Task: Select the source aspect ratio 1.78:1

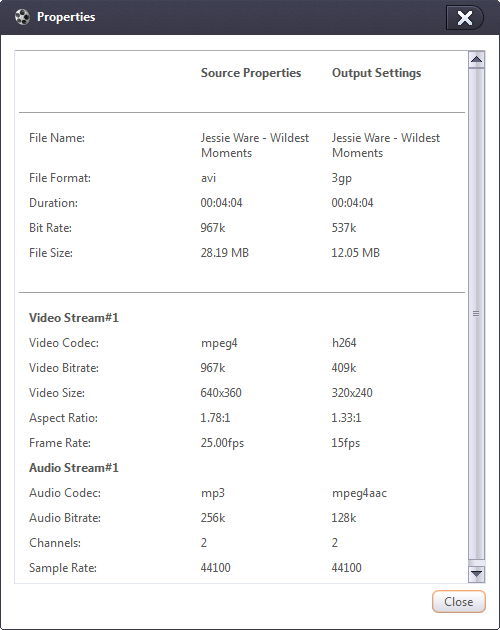Action: click(x=215, y=418)
